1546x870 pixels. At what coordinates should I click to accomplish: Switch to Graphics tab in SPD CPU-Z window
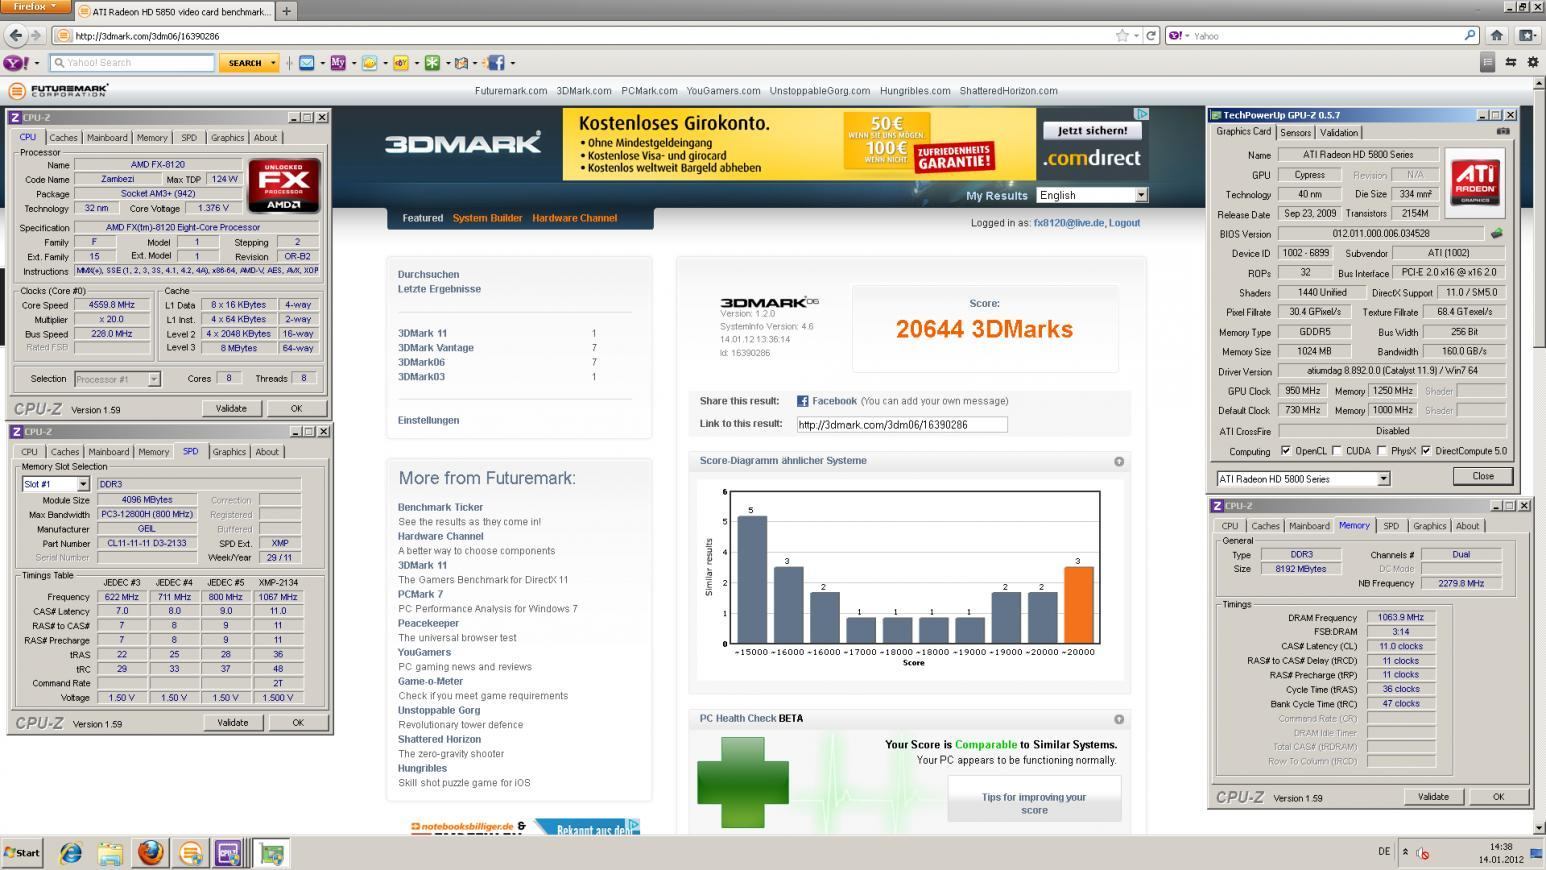tap(229, 452)
